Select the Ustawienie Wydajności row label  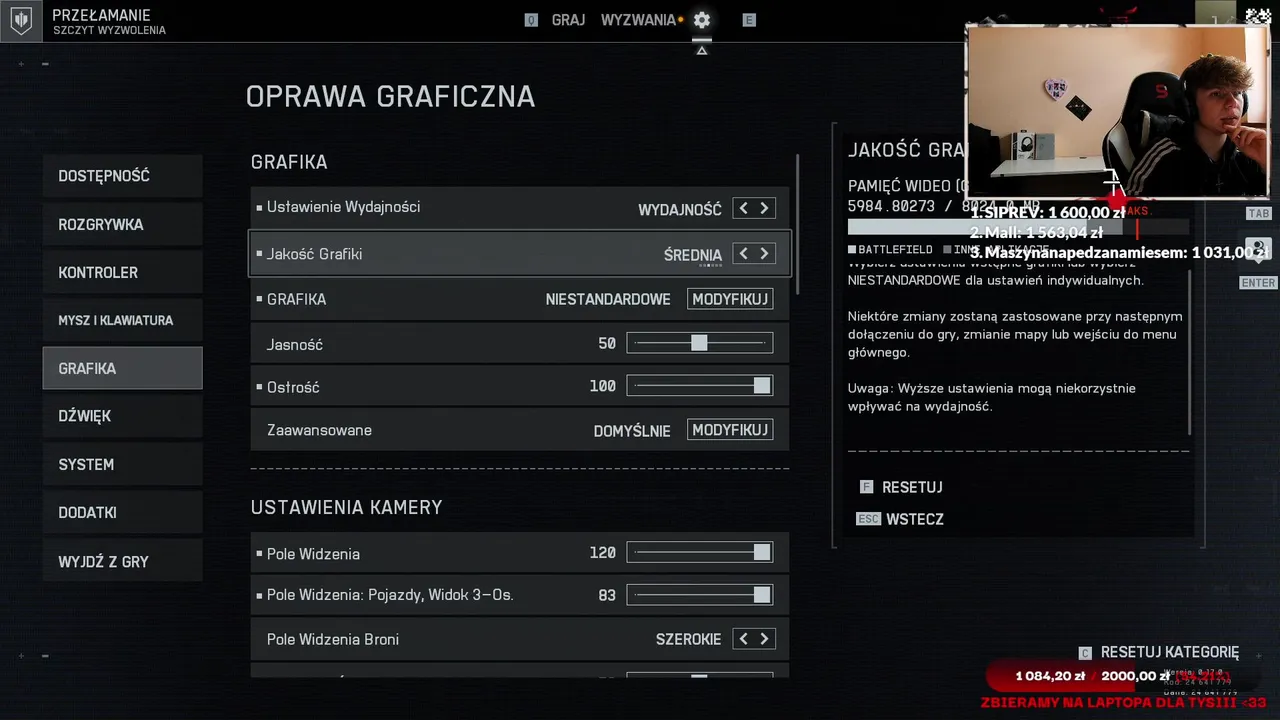[x=343, y=207]
